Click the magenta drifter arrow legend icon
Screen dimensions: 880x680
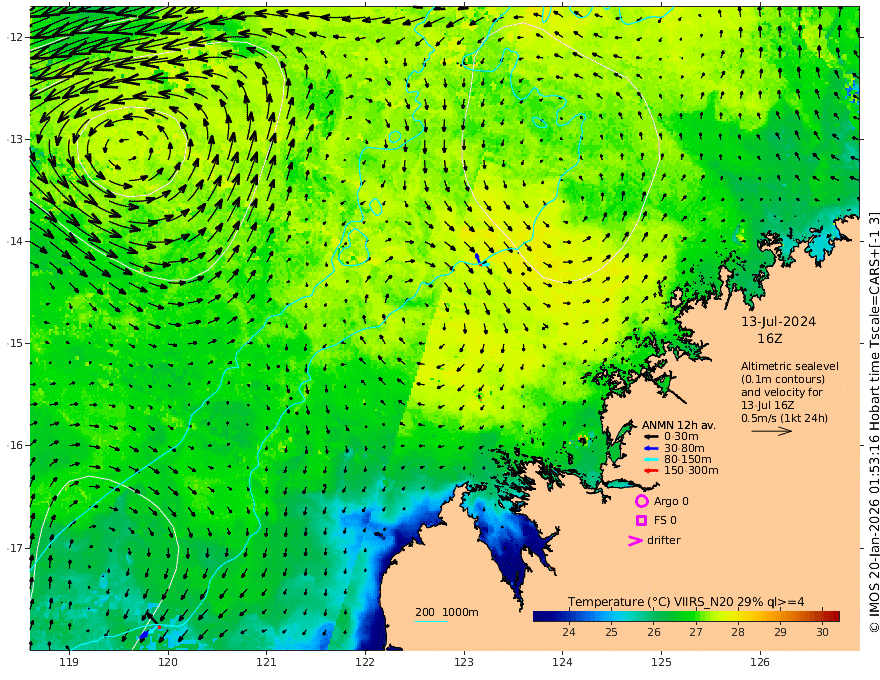point(635,541)
